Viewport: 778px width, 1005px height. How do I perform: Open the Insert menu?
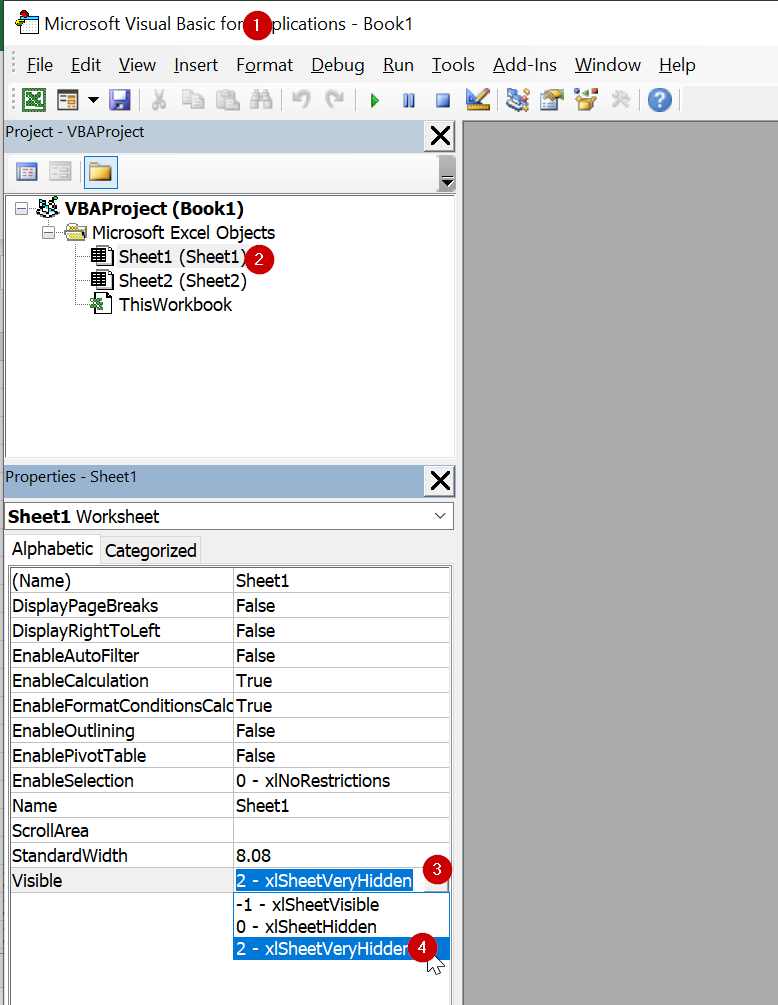195,65
